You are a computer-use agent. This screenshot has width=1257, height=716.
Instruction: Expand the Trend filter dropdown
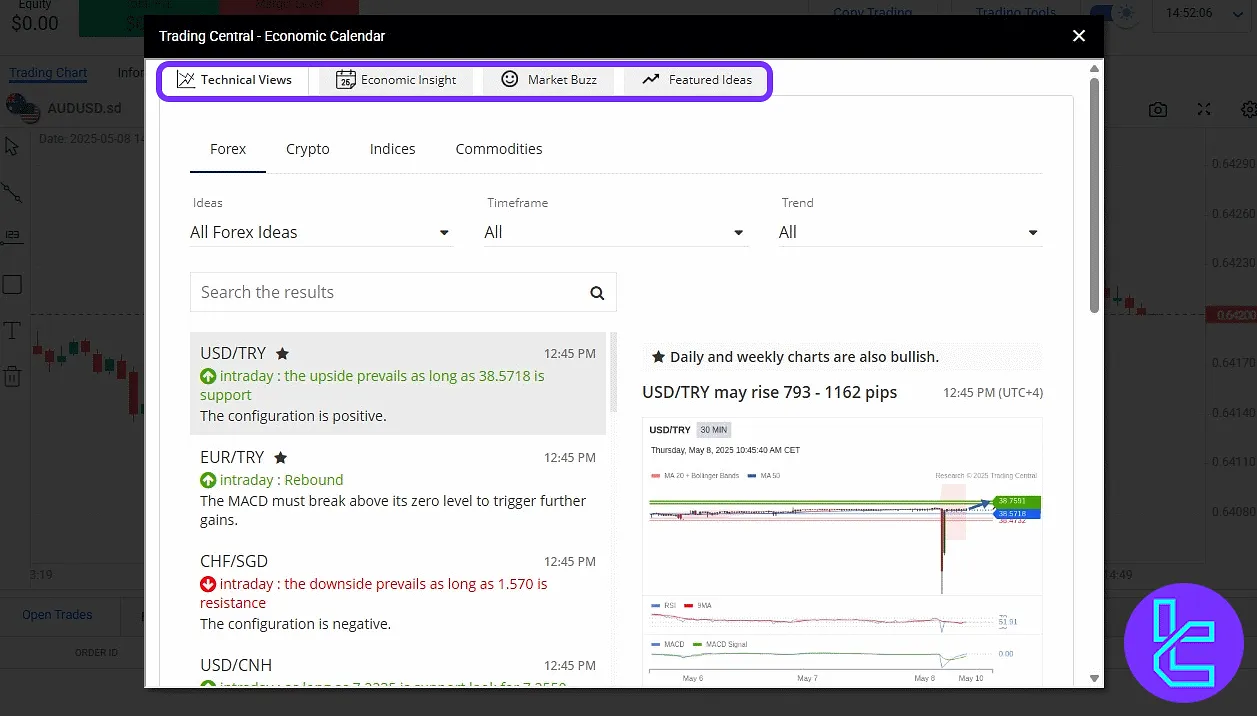[x=910, y=232]
